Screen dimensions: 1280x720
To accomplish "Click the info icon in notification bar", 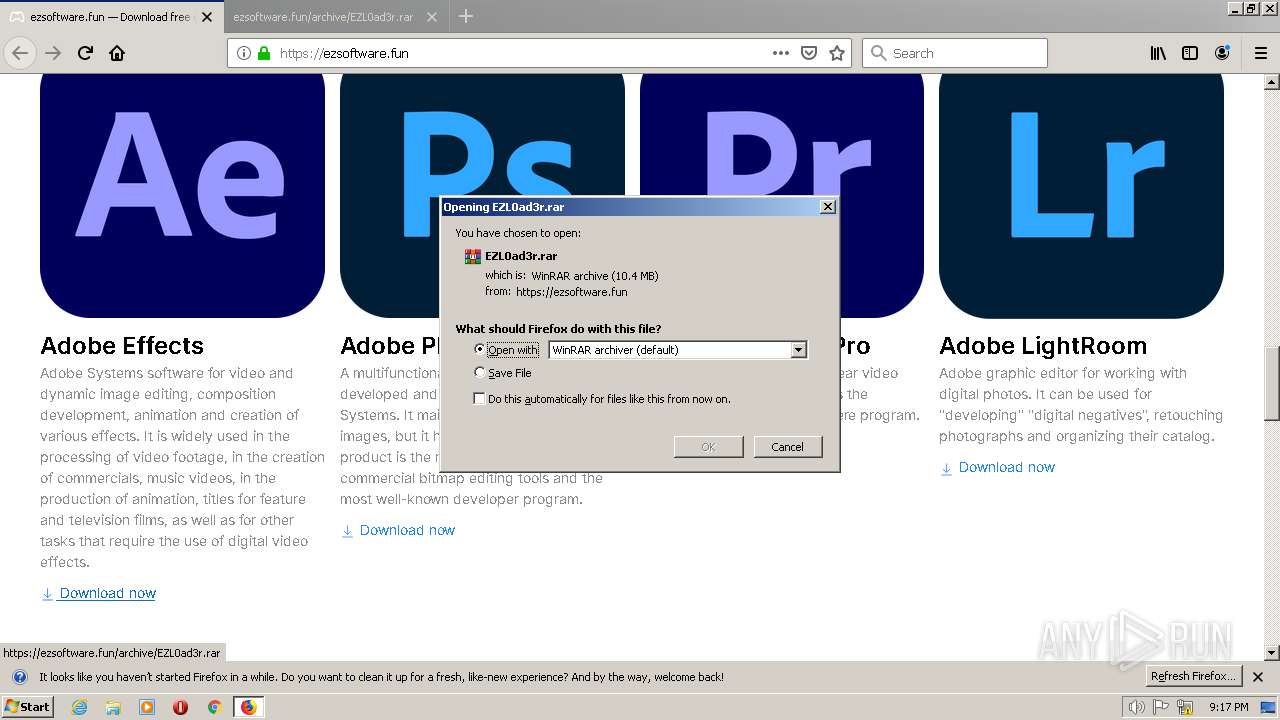I will click(x=20, y=677).
